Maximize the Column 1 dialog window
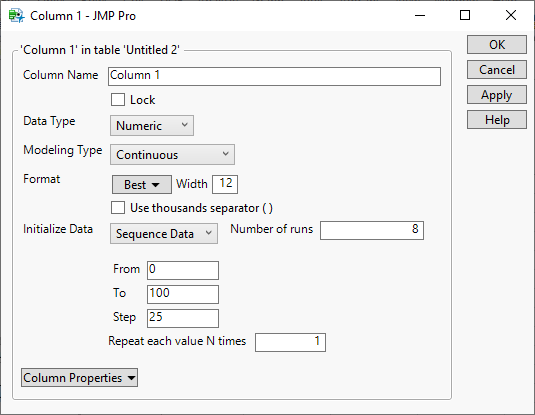The width and height of the screenshot is (535, 415). click(465, 15)
